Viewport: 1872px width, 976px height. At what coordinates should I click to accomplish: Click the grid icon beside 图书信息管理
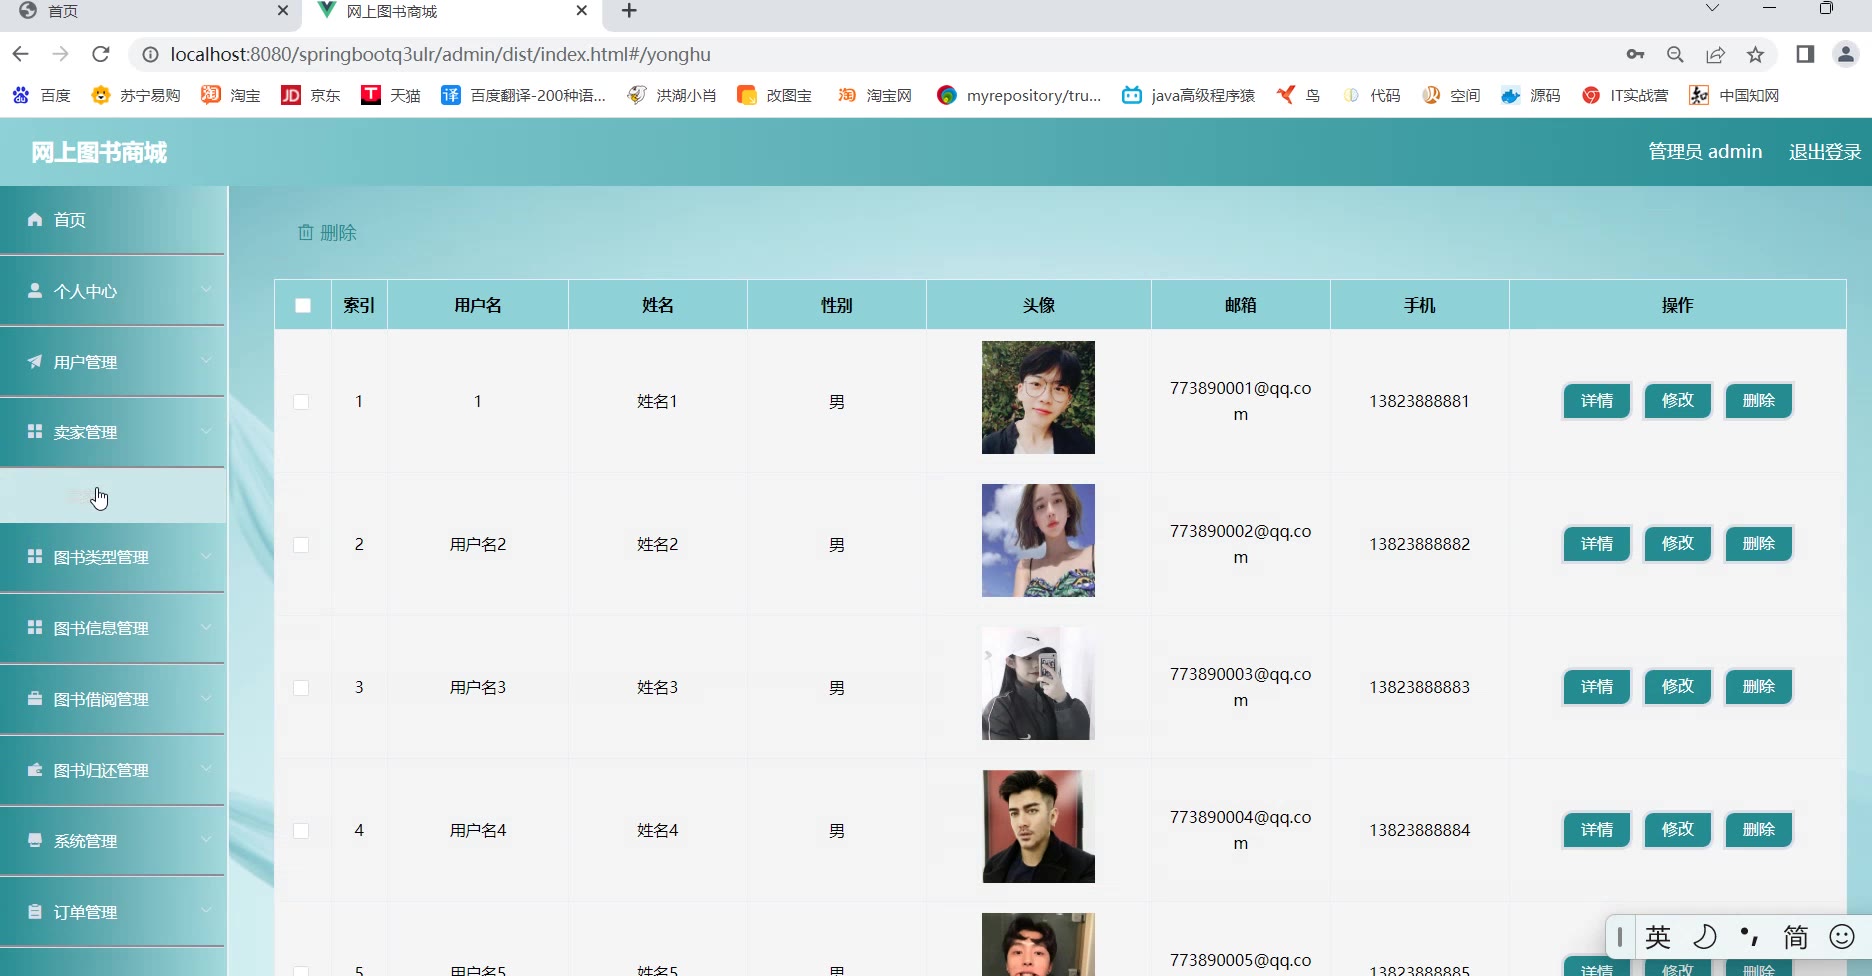pos(35,627)
